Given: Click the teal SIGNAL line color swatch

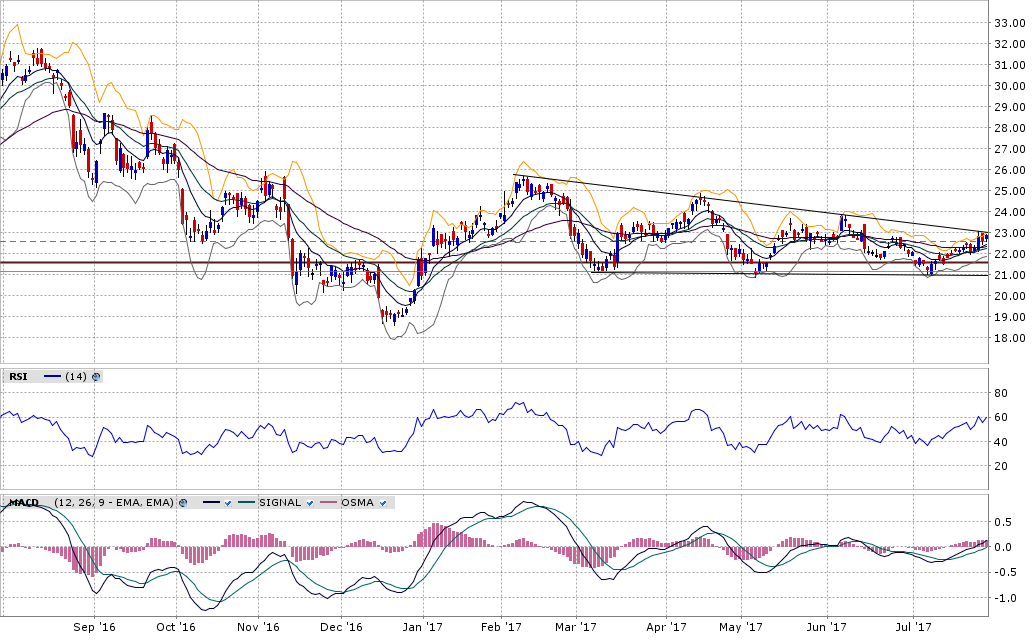Looking at the screenshot, I should 244,503.
